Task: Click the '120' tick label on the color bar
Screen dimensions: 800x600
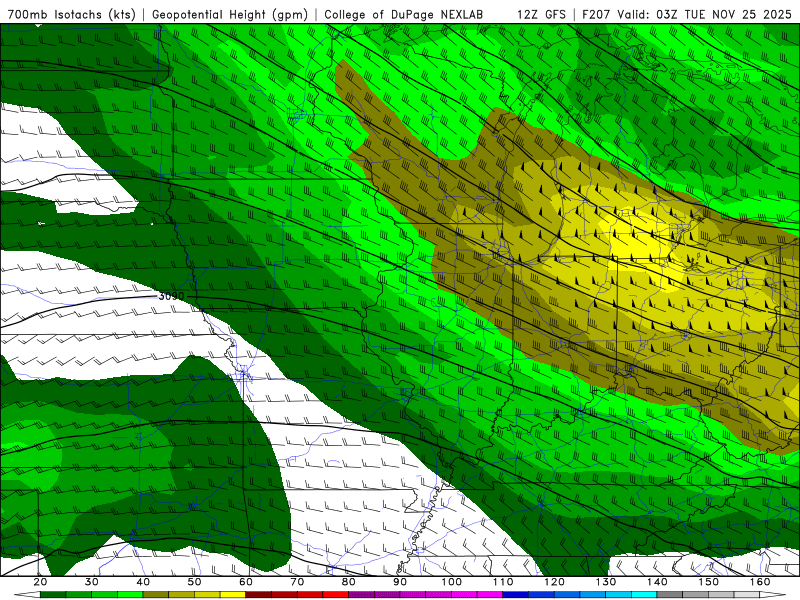Action: [x=555, y=582]
